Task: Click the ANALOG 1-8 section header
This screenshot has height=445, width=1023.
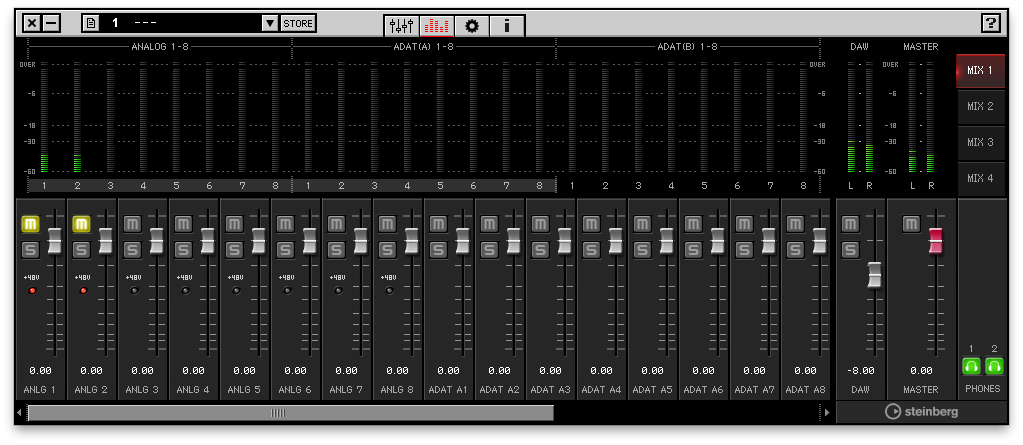Action: tap(160, 47)
